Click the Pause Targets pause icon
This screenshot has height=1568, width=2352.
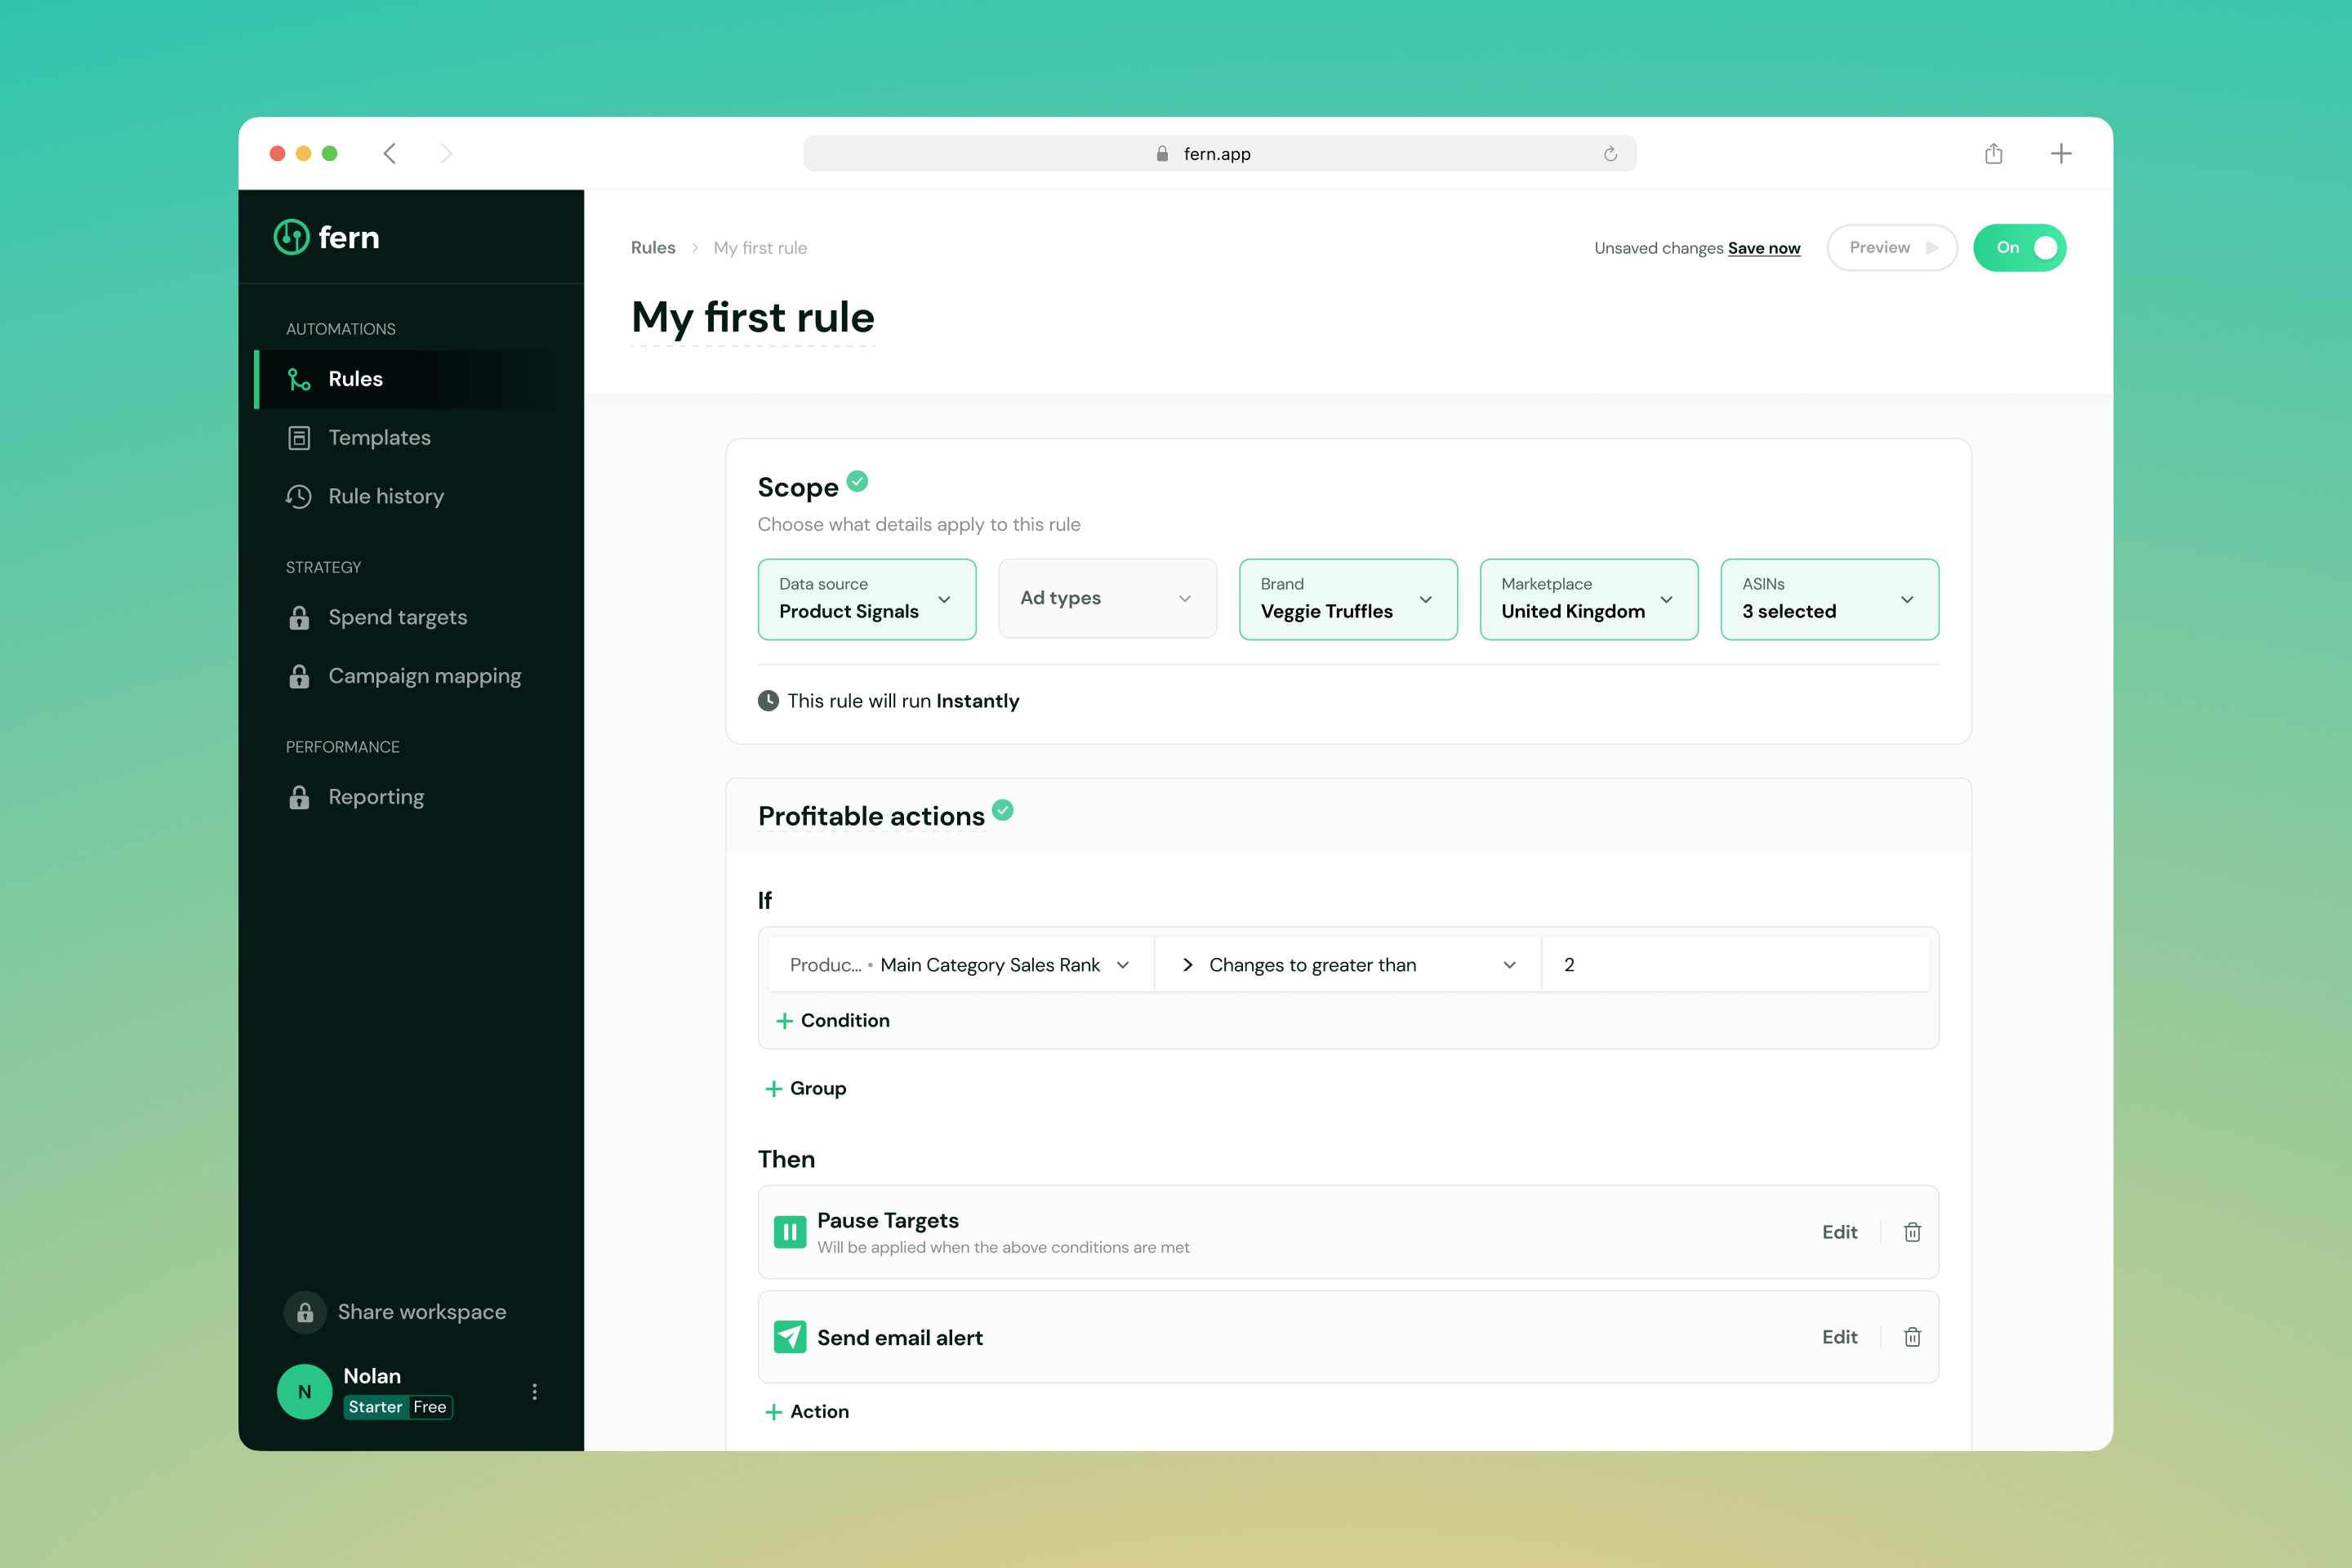click(x=790, y=1232)
